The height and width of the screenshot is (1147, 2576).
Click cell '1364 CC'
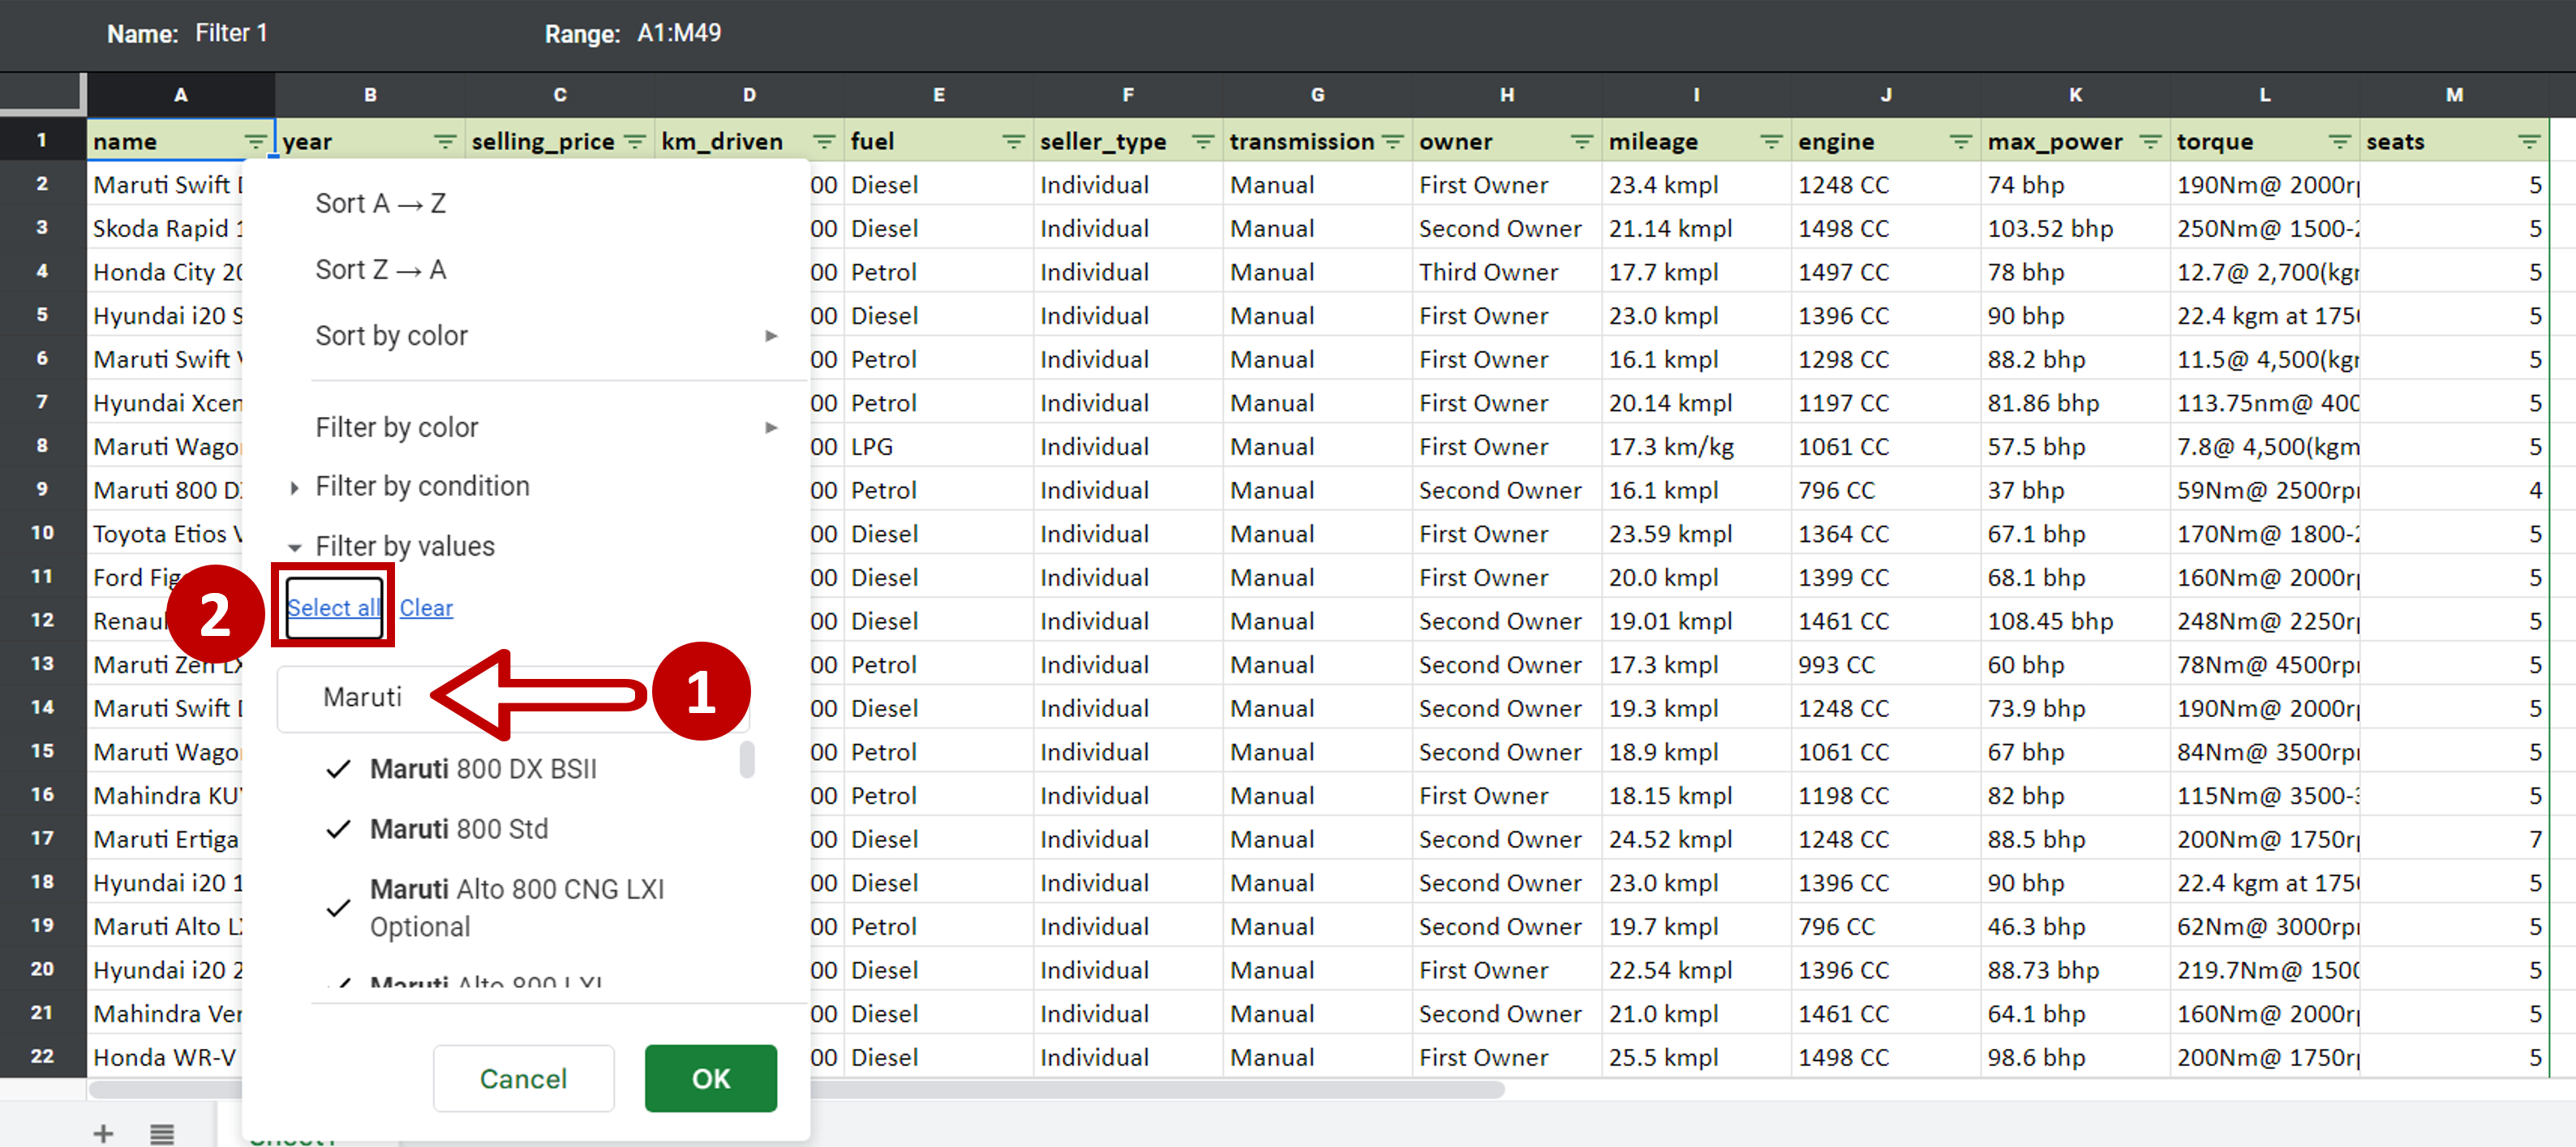tap(1886, 534)
